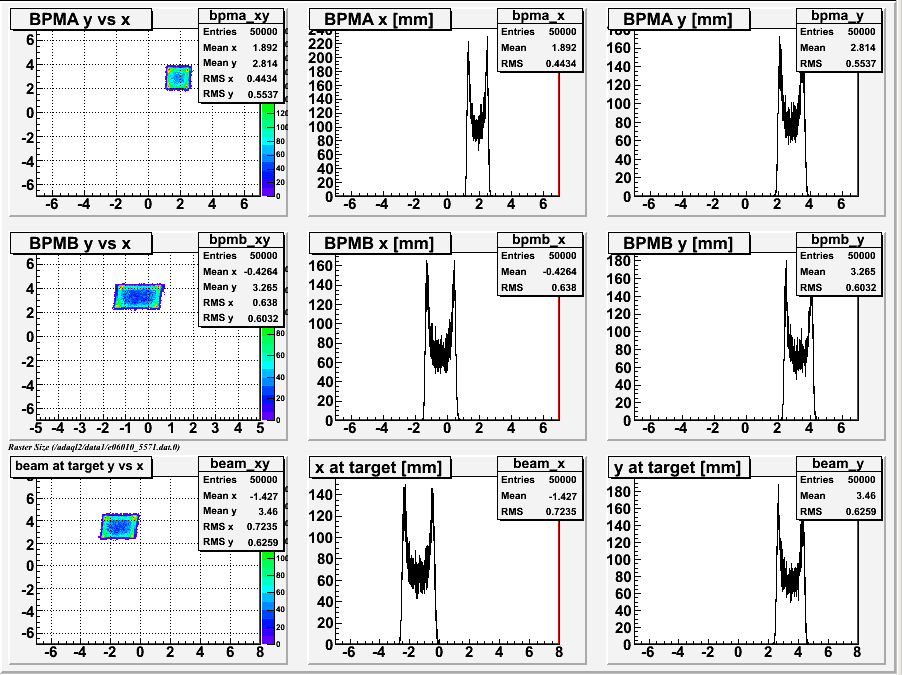The width and height of the screenshot is (902, 675).
Task: Click 'RMS 0.6032' in bpmb_y stats
Action: click(x=839, y=287)
